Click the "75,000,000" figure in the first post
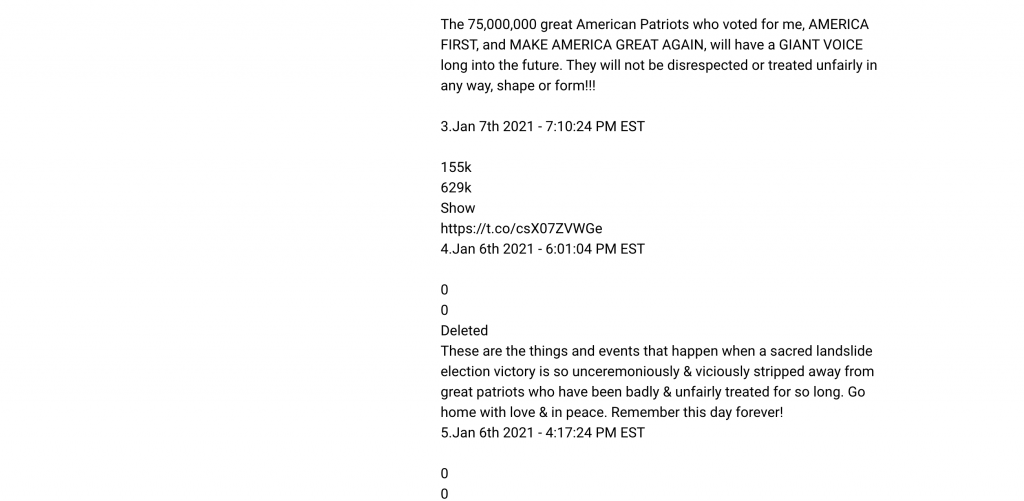The image size is (1024, 501). [x=502, y=25]
